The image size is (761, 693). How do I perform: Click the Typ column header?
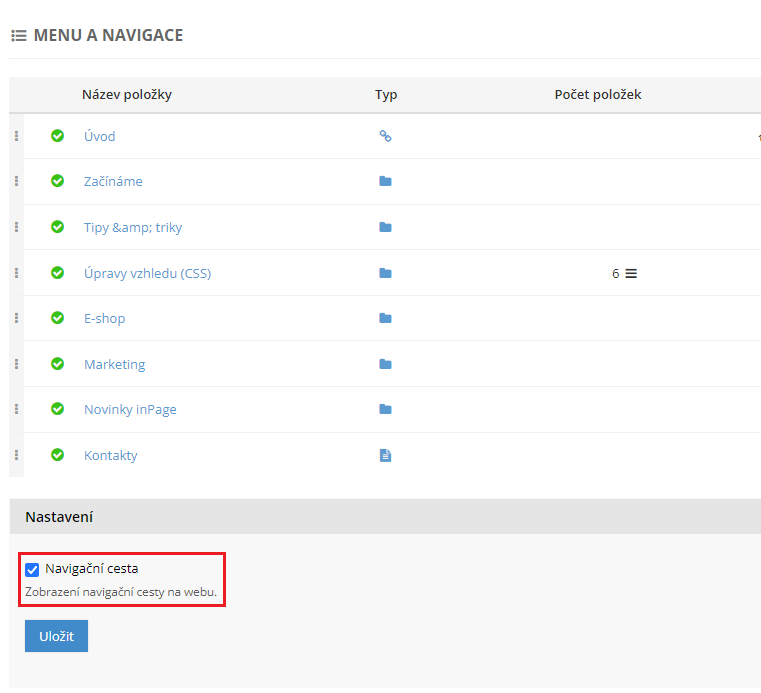(386, 95)
